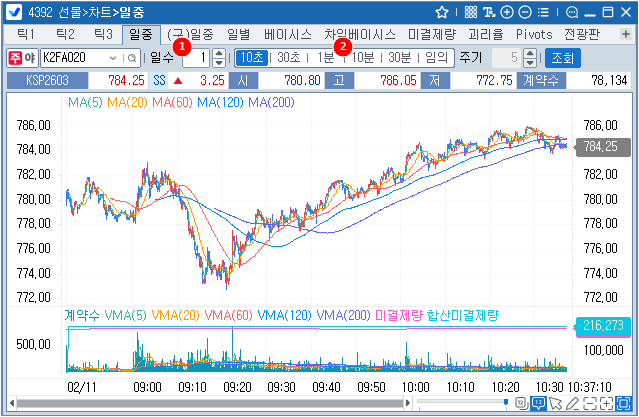
Task: Click the 임의 custom interval button
Action: coord(437,58)
